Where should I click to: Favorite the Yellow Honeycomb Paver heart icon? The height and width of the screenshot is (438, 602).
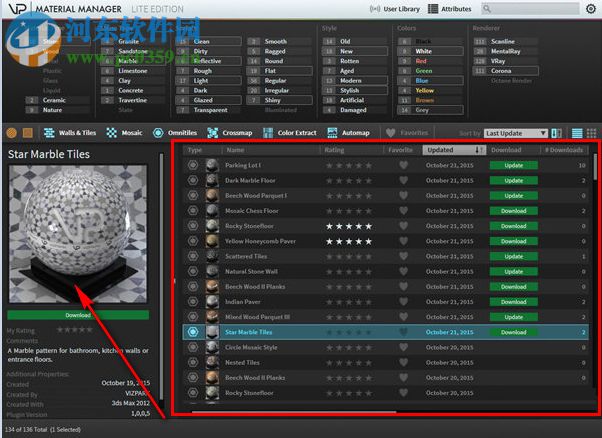pos(403,241)
